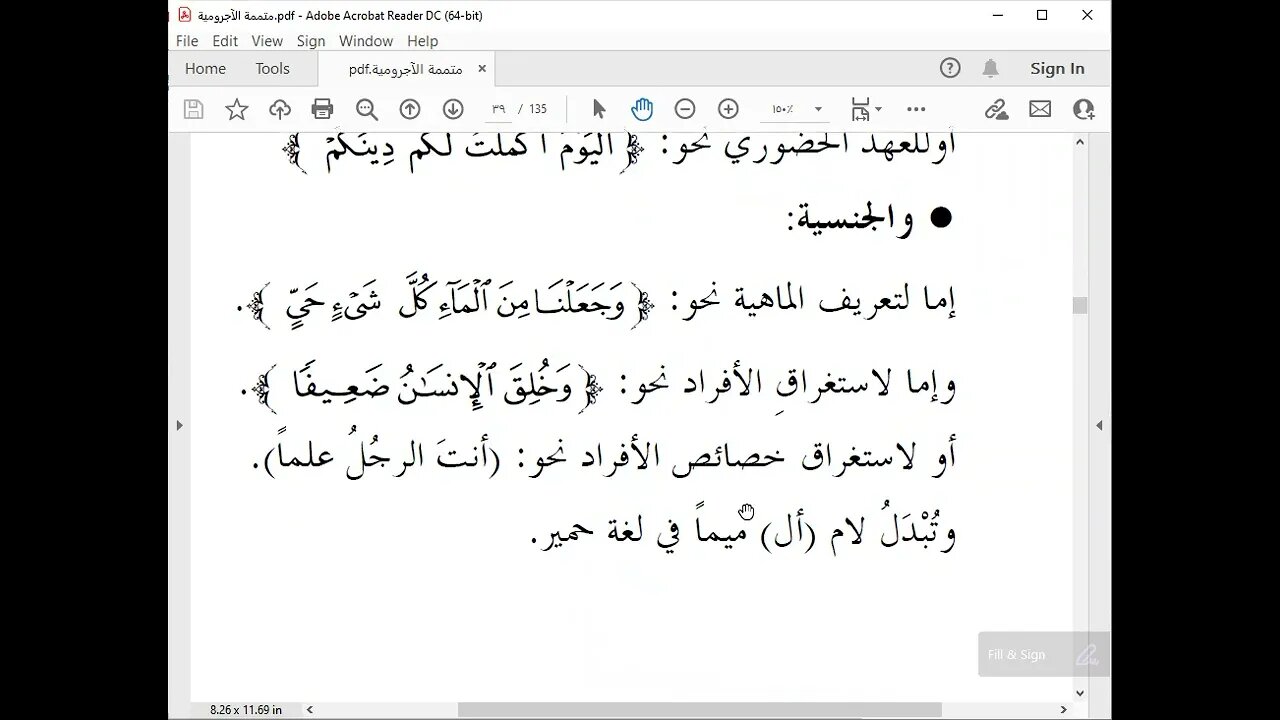Click the Adobe Acrobat PDF icon in title bar
Viewport: 1280px width, 720px height.
[185, 15]
